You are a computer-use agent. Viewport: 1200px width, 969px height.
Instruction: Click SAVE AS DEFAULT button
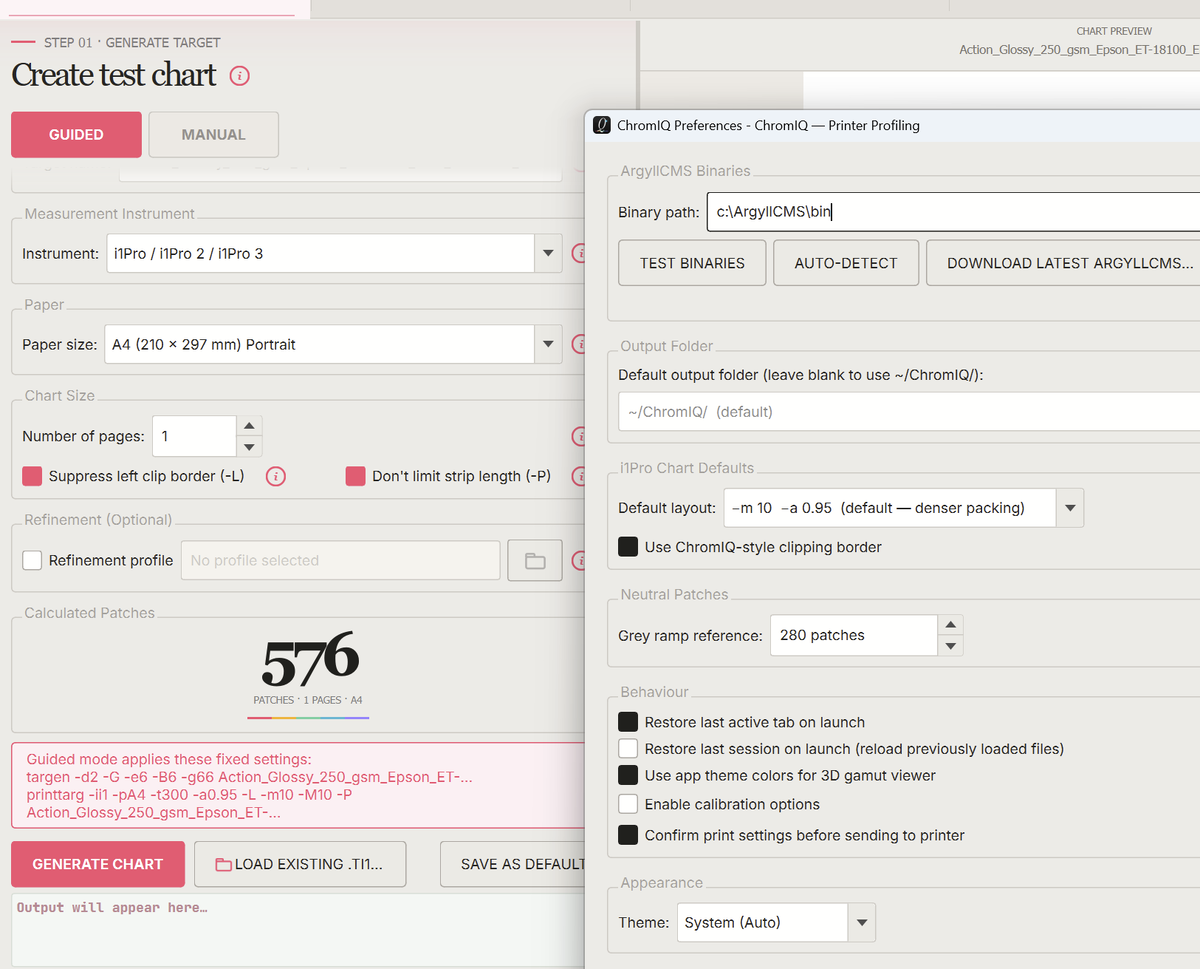pyautogui.click(x=513, y=864)
